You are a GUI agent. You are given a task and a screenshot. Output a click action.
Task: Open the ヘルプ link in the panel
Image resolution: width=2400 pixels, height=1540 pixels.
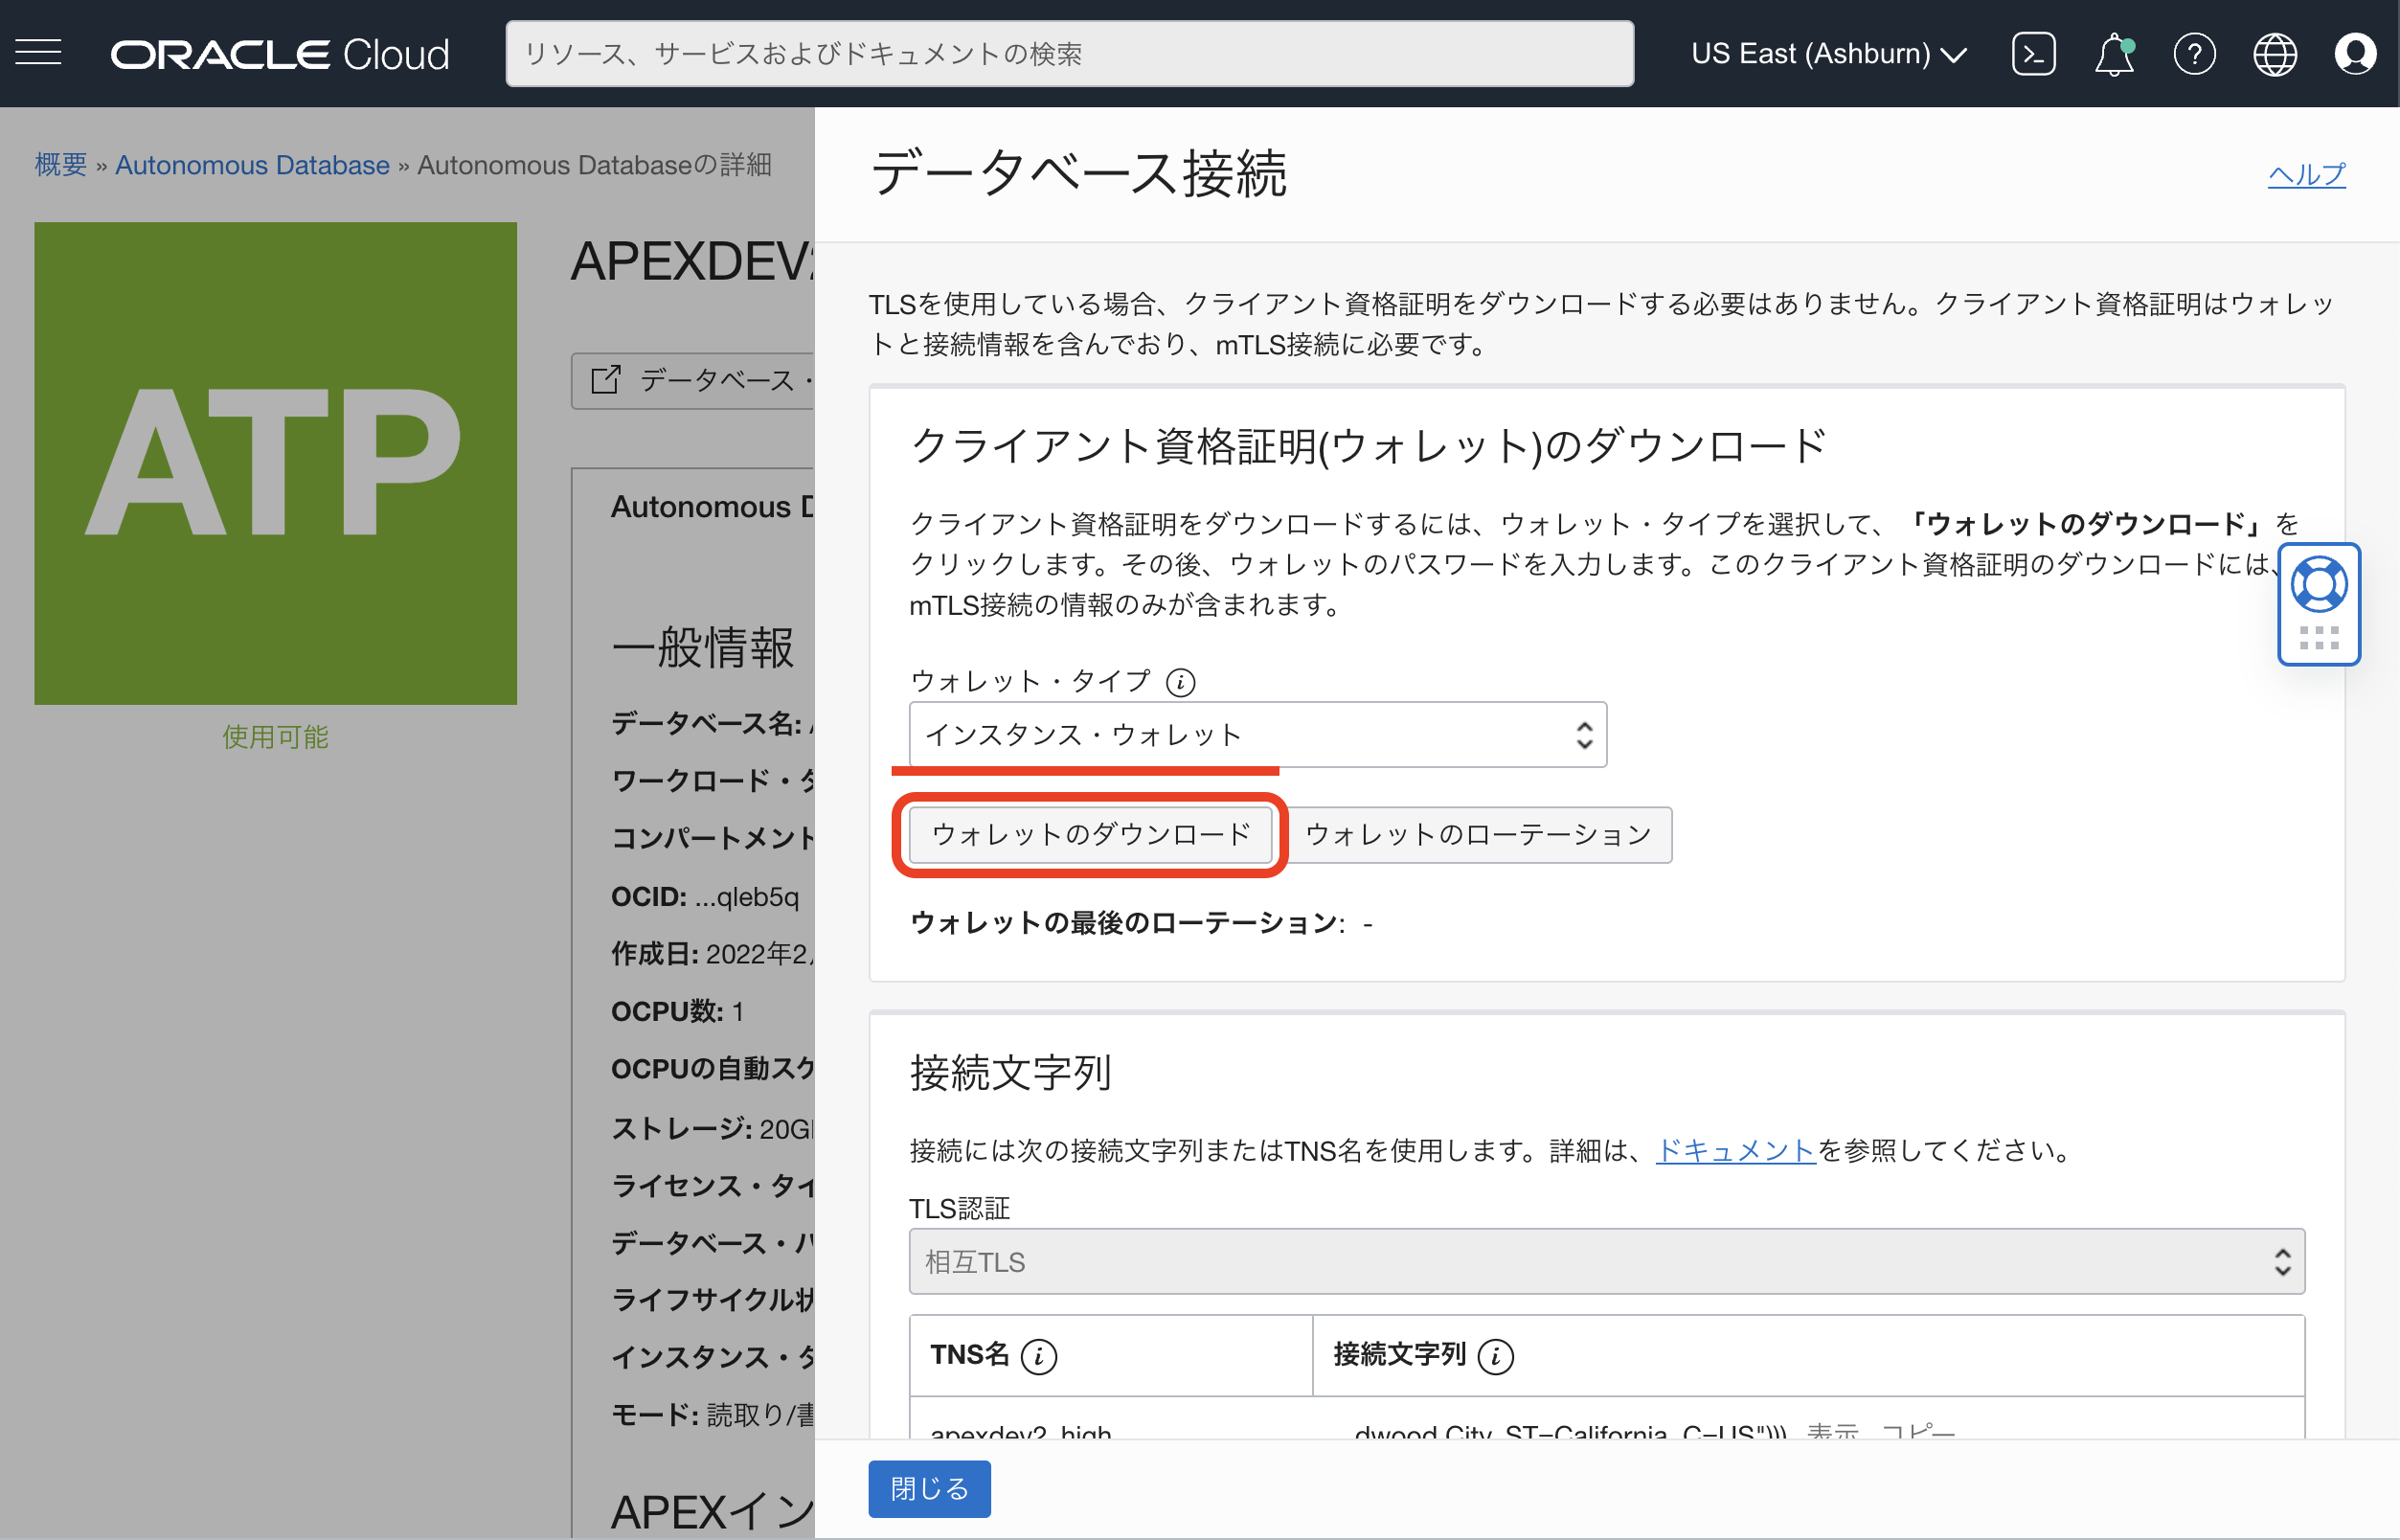pos(2305,174)
